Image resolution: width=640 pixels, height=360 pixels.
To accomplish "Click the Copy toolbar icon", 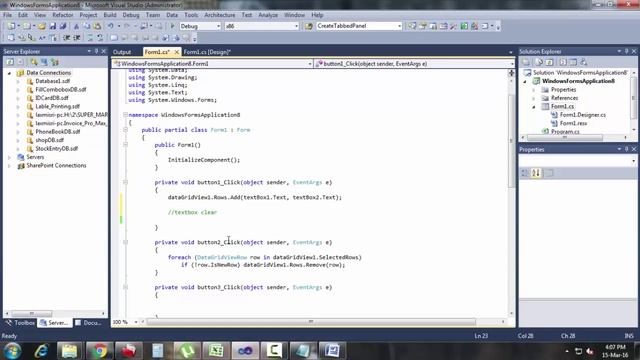I will (87, 26).
